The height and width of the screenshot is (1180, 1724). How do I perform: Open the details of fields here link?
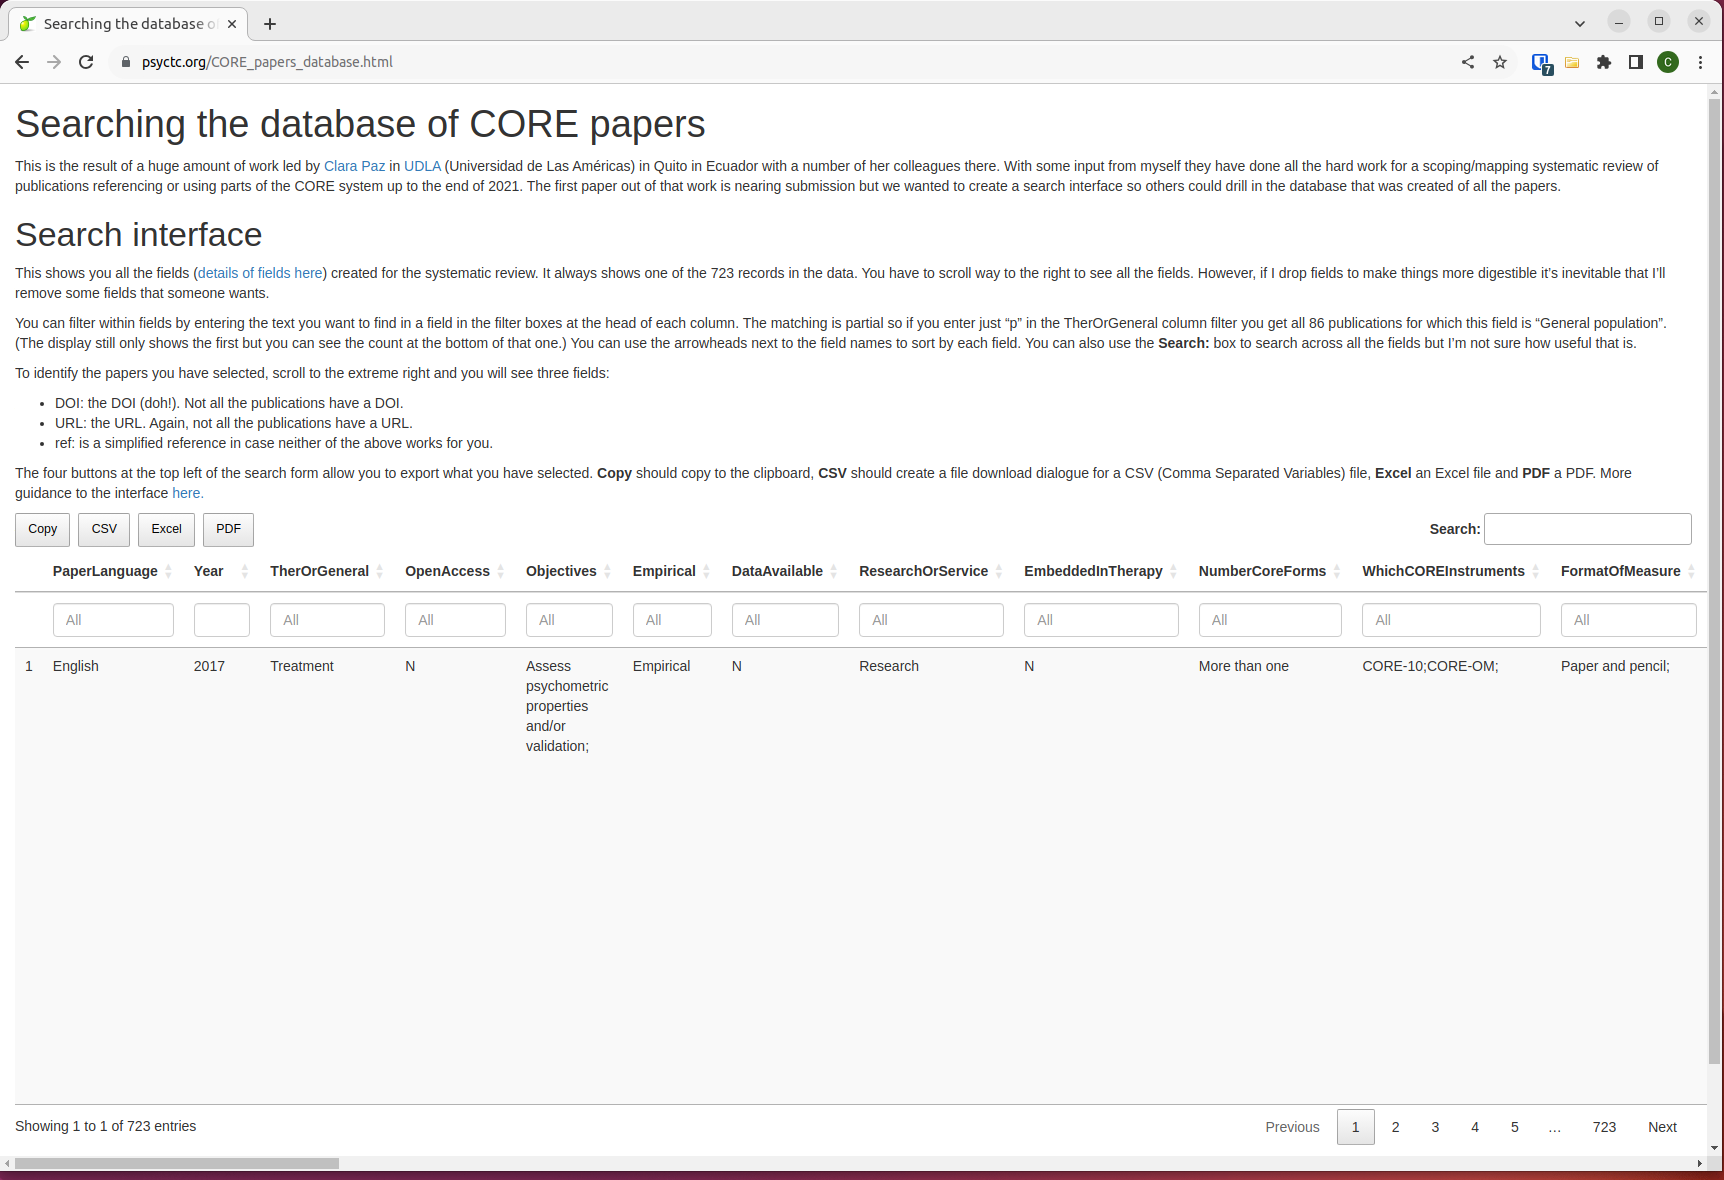point(259,273)
